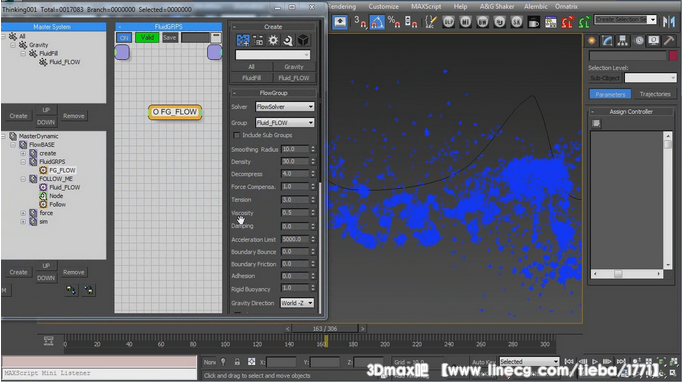Click the FluidFill group button

[251, 78]
